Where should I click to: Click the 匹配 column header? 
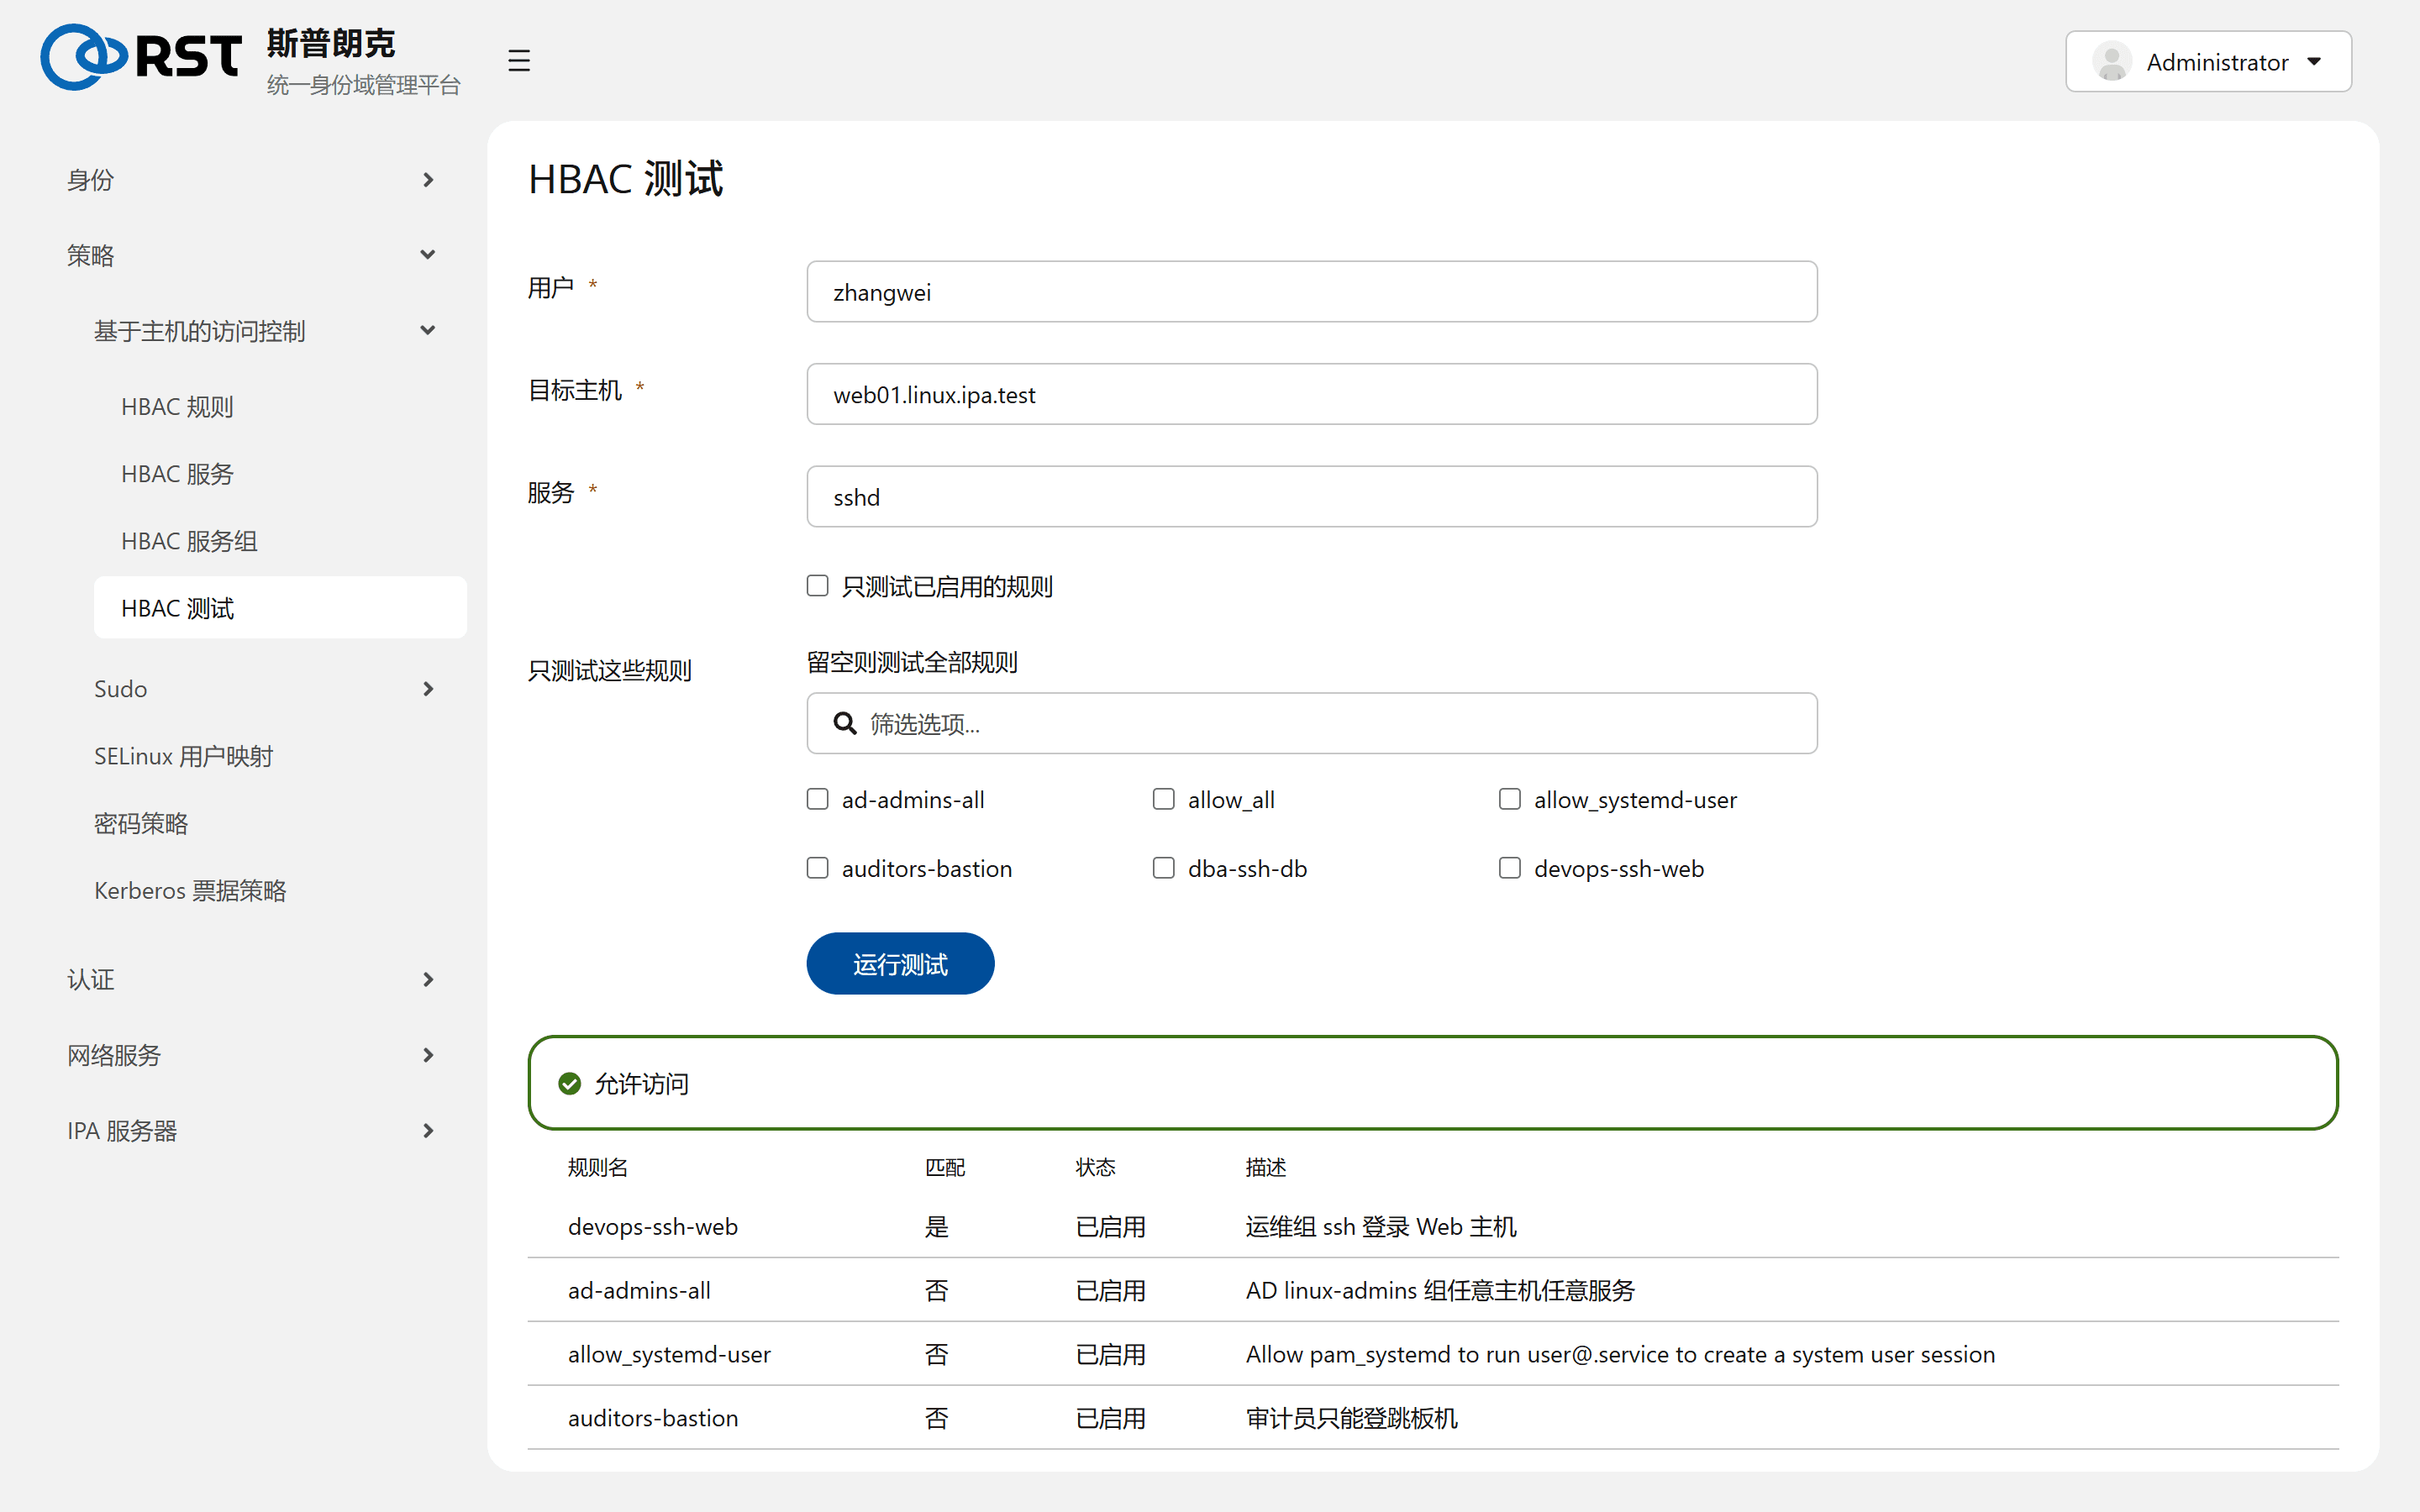point(945,1168)
